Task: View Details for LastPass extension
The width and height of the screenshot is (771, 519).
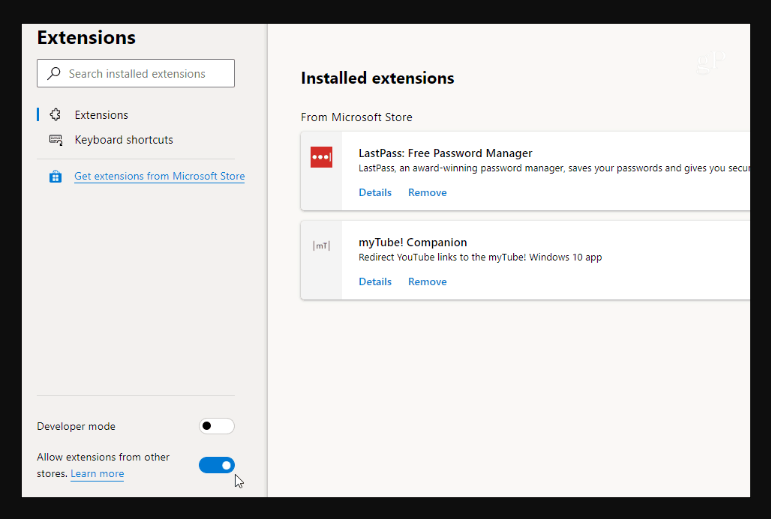Action: [375, 193]
